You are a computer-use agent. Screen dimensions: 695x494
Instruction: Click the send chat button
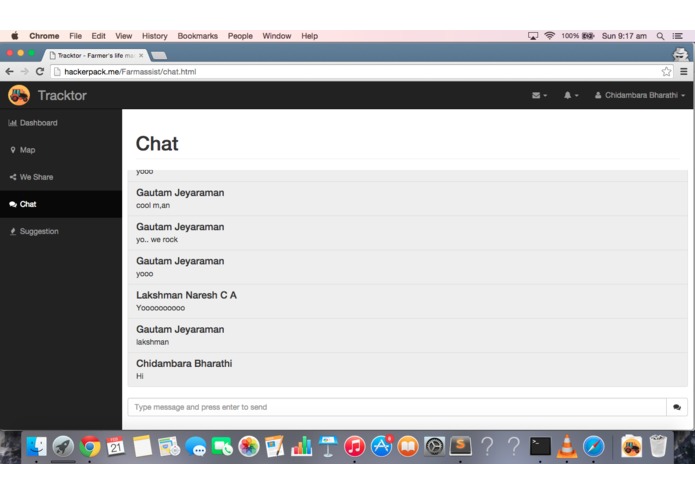point(677,407)
